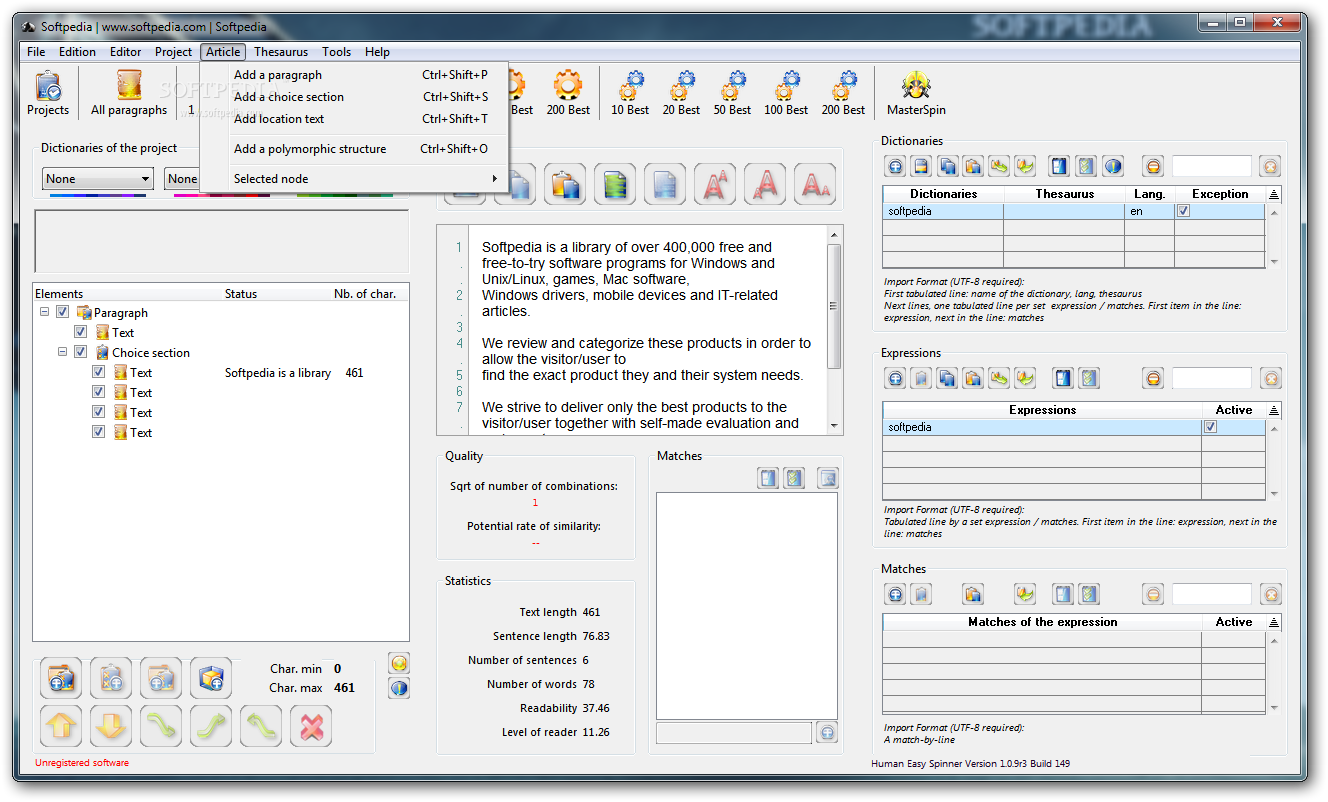The image size is (1328, 802).
Task: Clear Dictionaries filter with orange X icon
Action: 1270,166
